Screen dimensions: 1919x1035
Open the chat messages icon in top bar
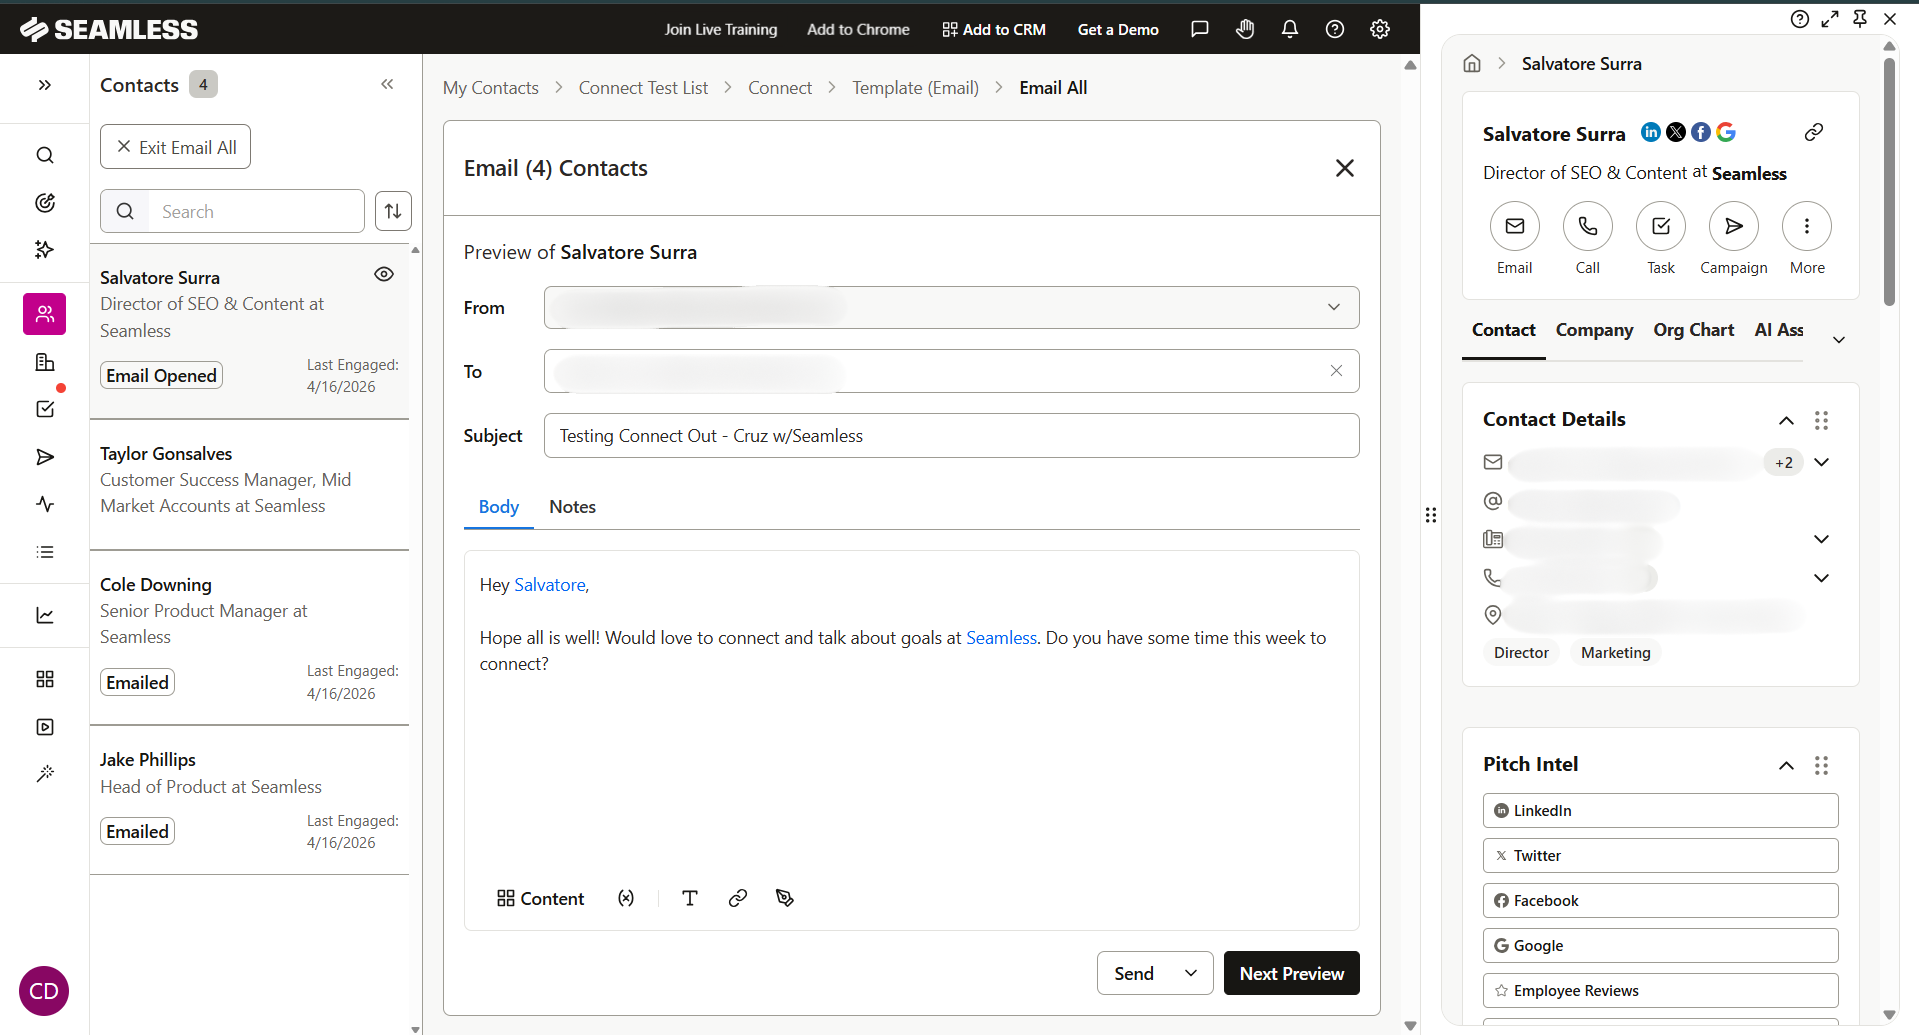point(1199,29)
